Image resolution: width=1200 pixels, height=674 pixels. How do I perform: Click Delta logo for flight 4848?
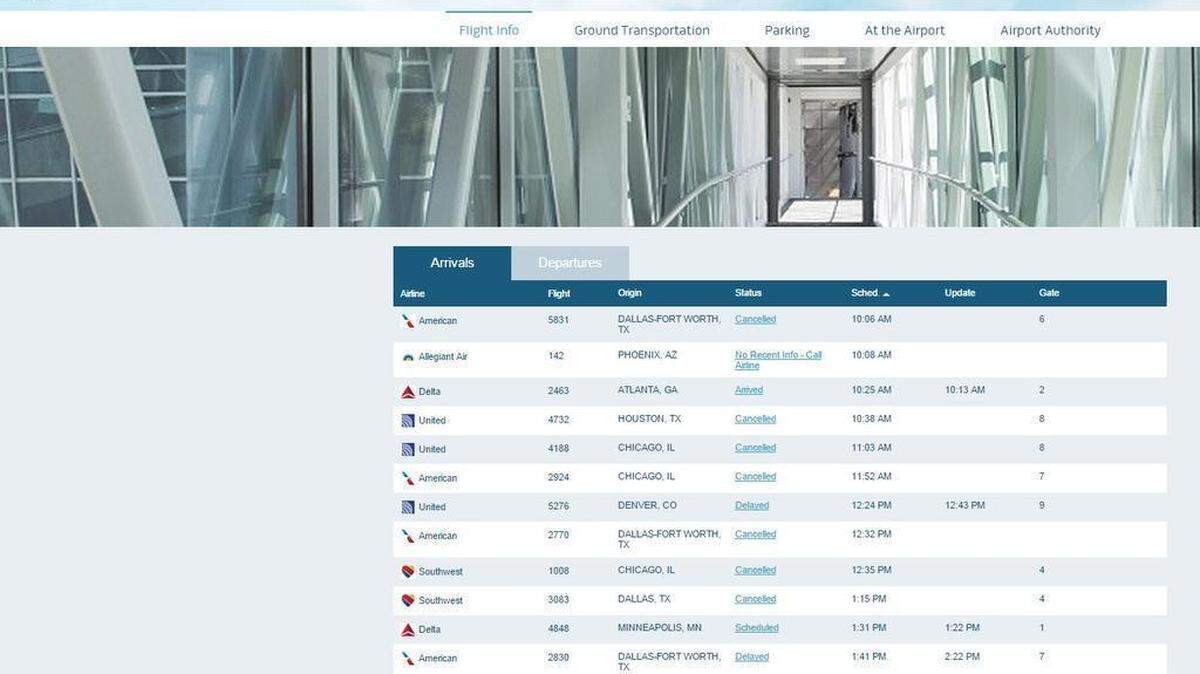pos(408,630)
